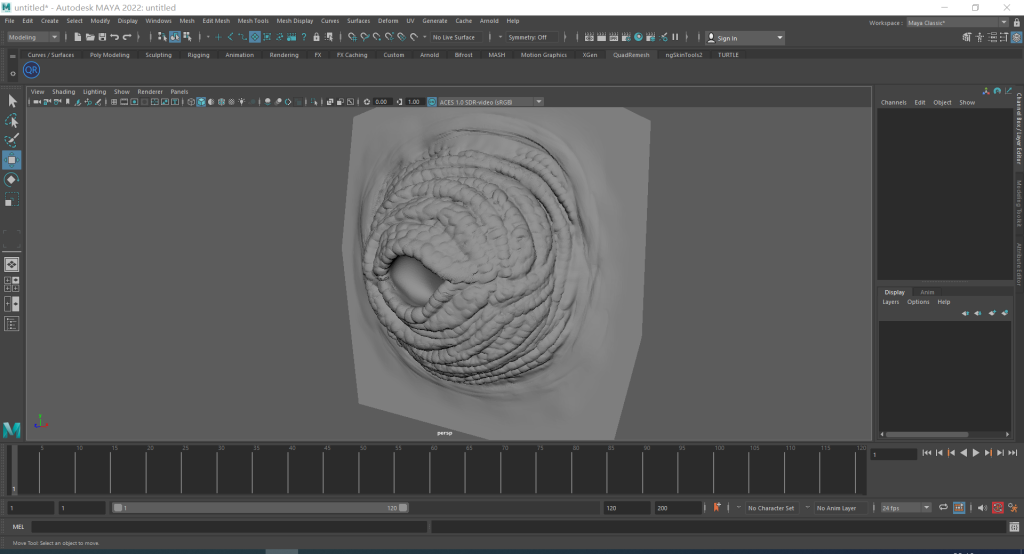Screen dimensions: 1024x554
Task: Open the Mesh Tools menu
Action: click(x=253, y=20)
